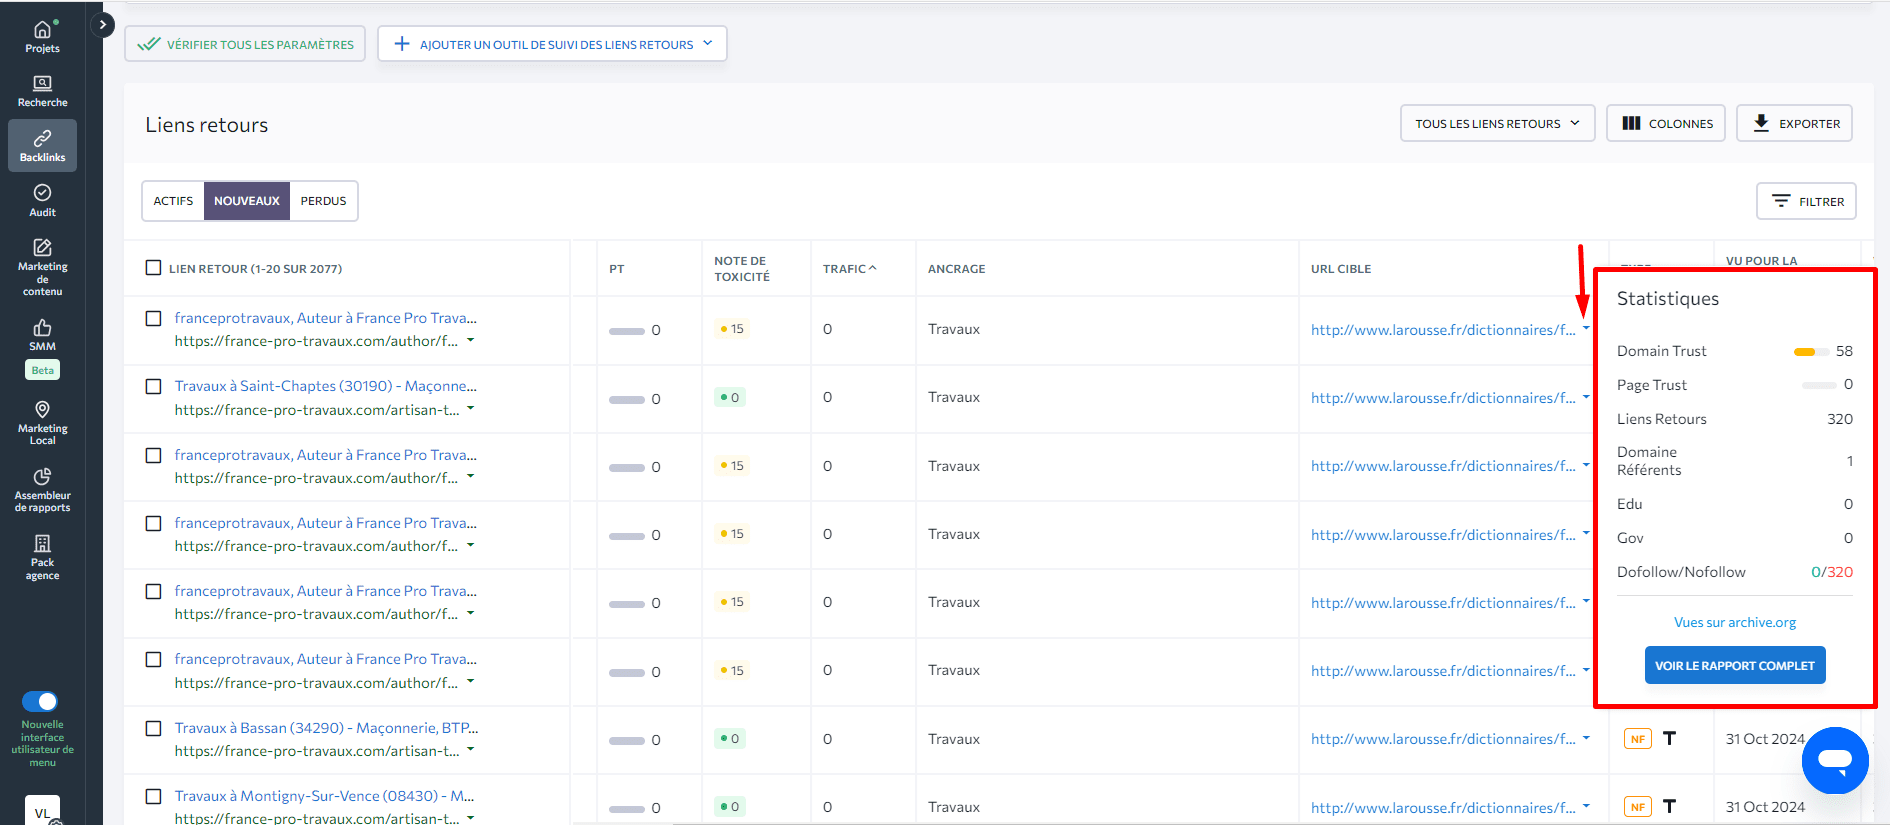Click the URL cible column header
Image resolution: width=1890 pixels, height=825 pixels.
coord(1341,269)
